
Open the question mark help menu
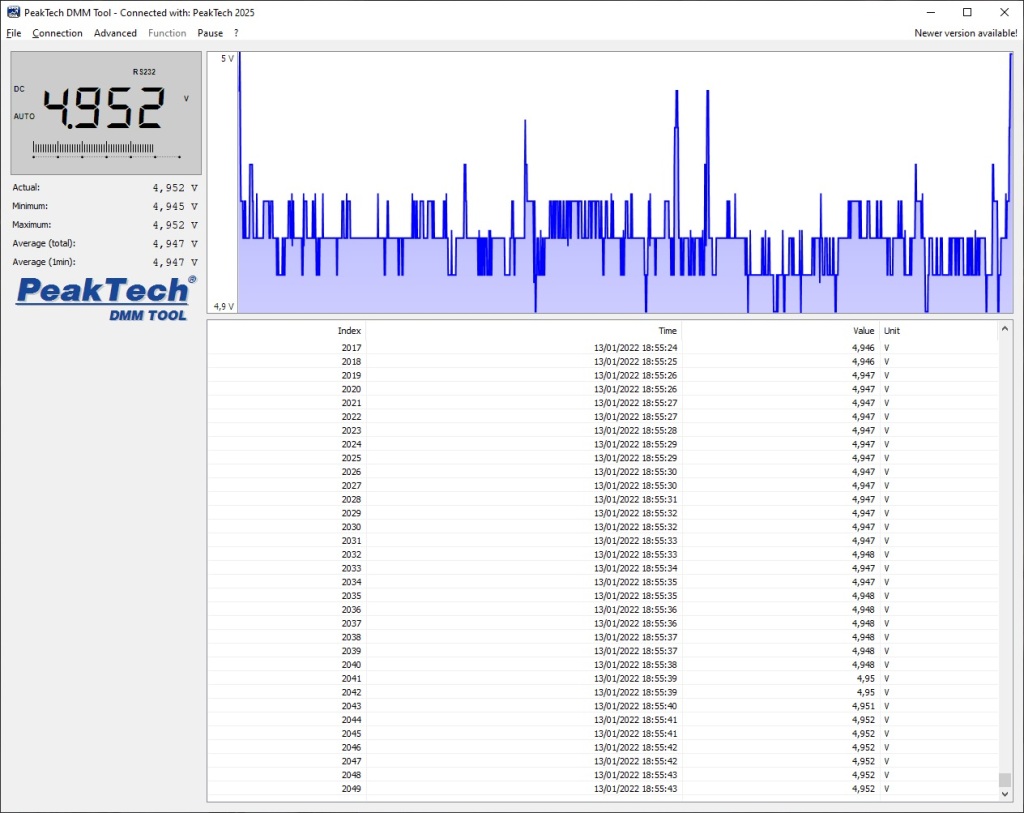pos(236,33)
